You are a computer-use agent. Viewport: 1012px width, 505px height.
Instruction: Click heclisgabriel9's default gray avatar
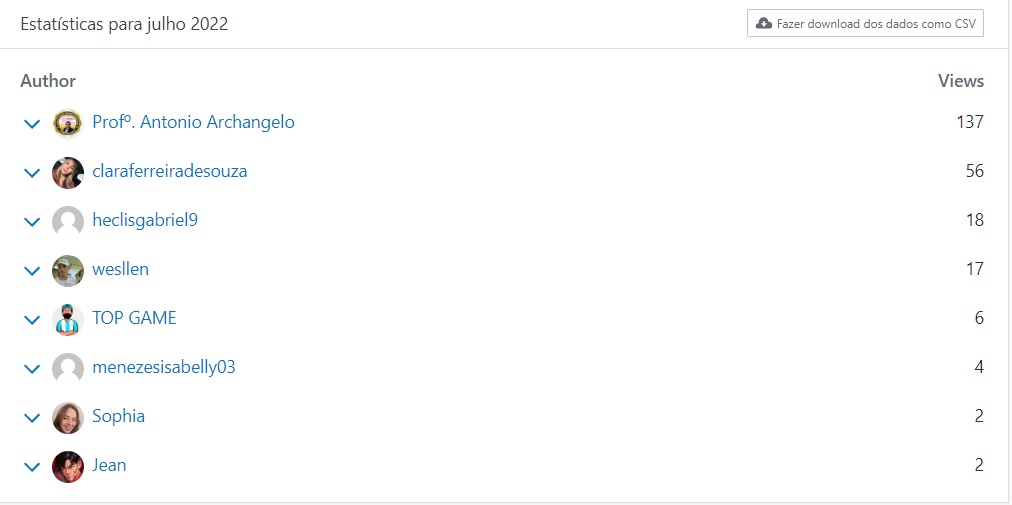click(67, 221)
